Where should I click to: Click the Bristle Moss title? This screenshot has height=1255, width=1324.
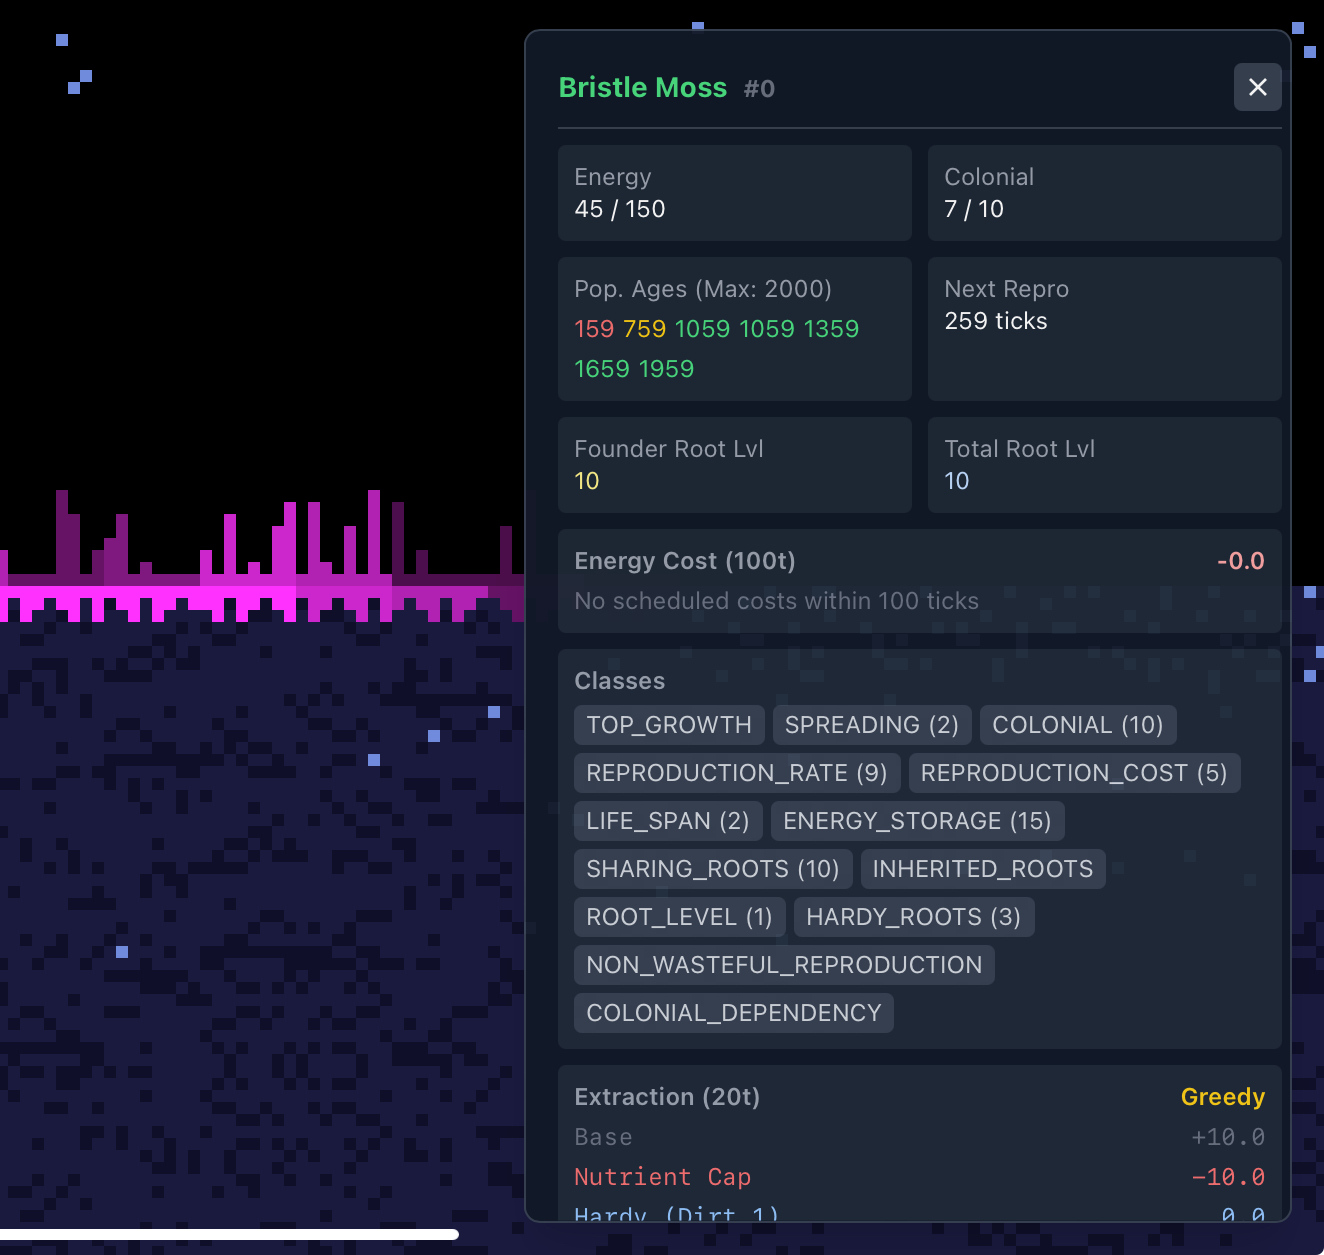[642, 88]
